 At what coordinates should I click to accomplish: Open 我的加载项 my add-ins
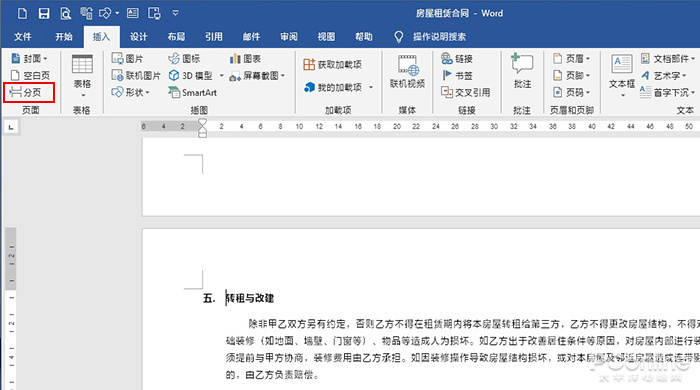pos(333,87)
